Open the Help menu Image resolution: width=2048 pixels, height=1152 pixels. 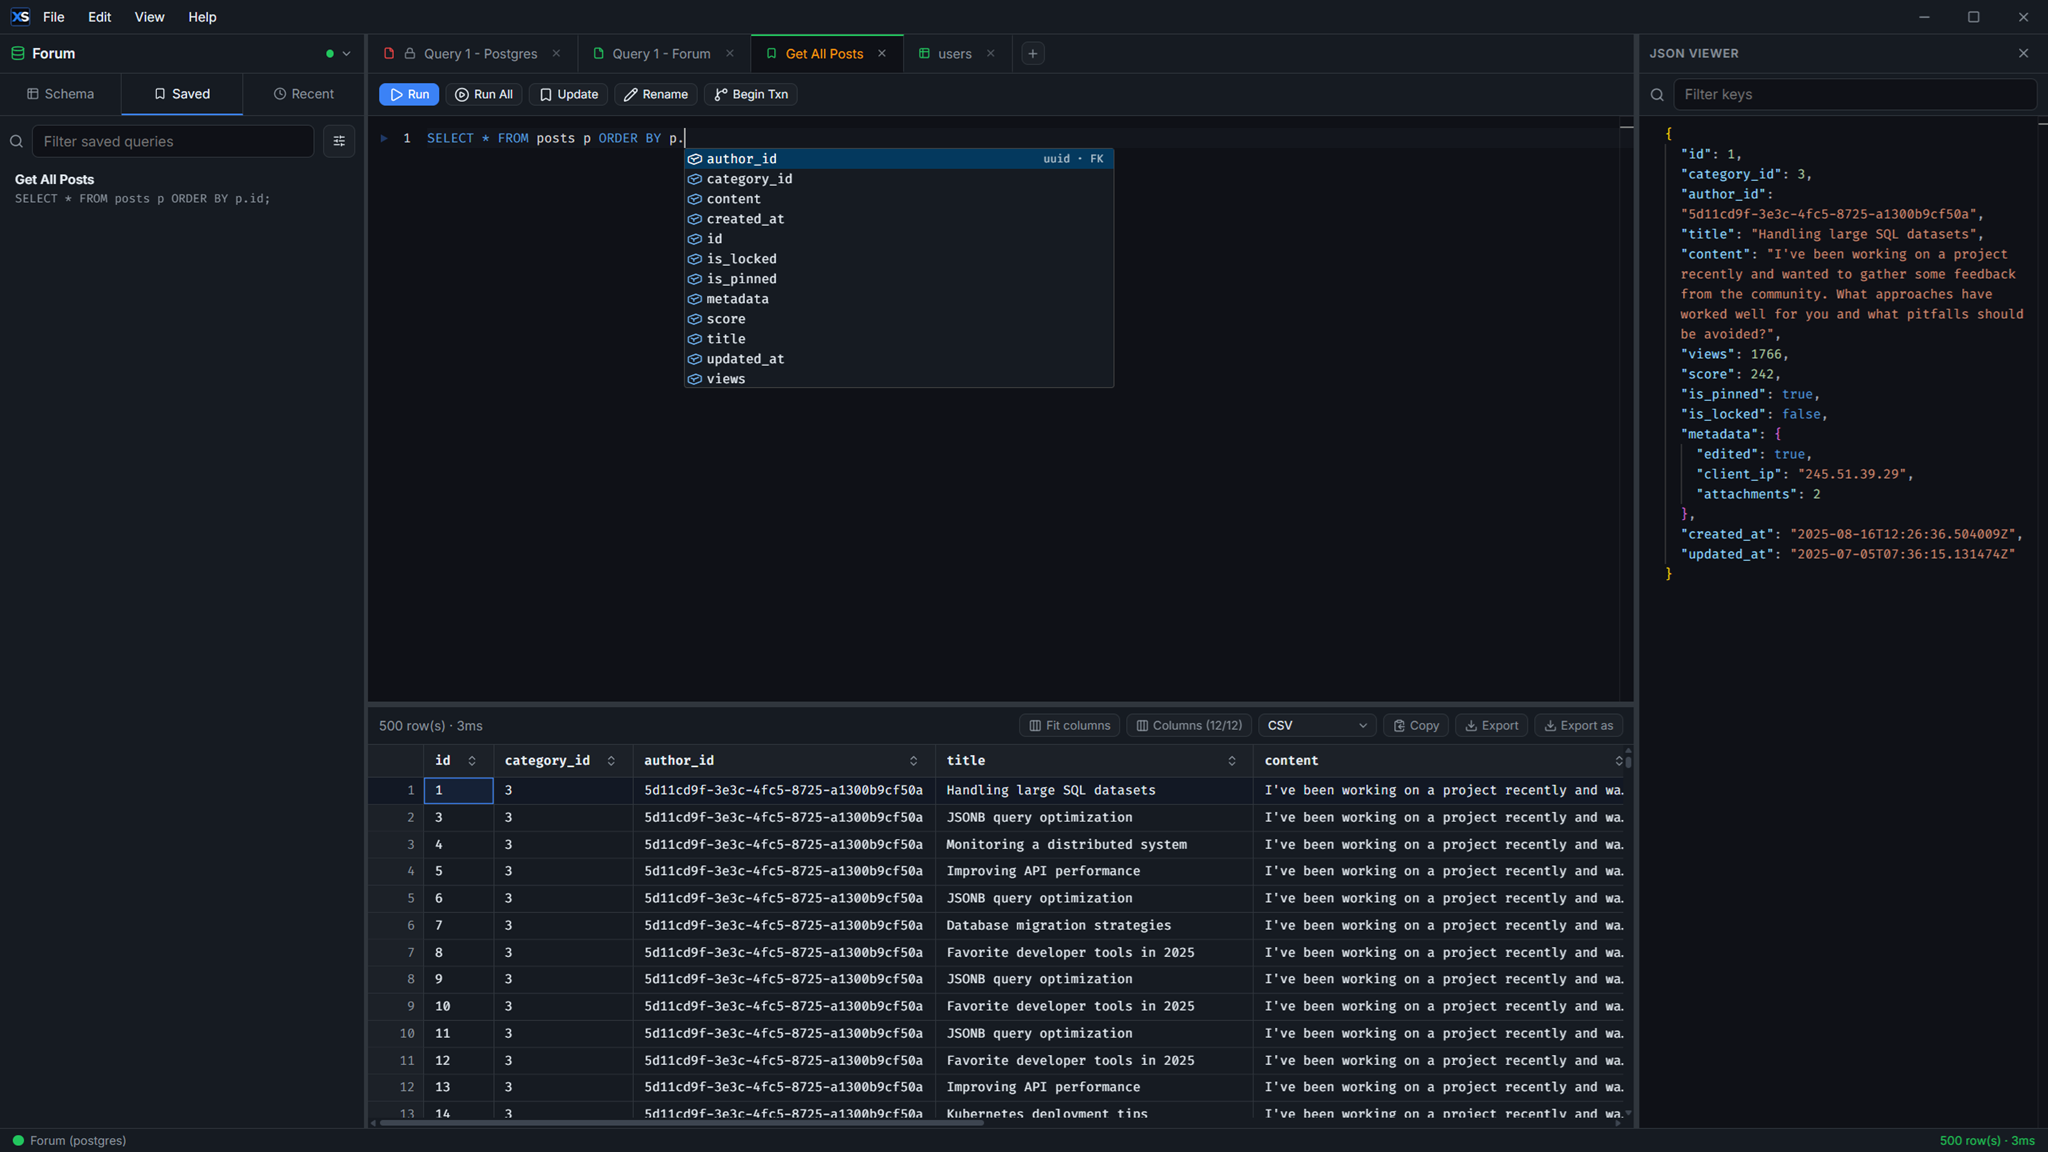(x=202, y=17)
